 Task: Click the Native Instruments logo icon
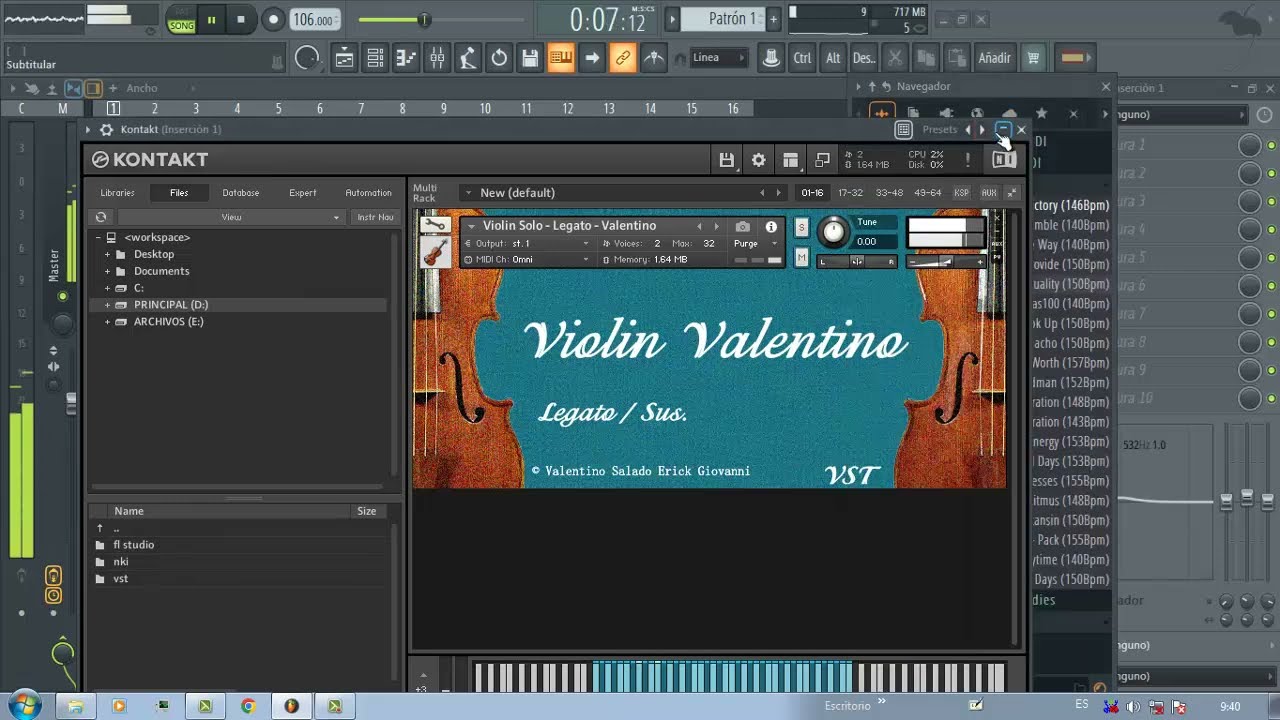tap(1003, 160)
